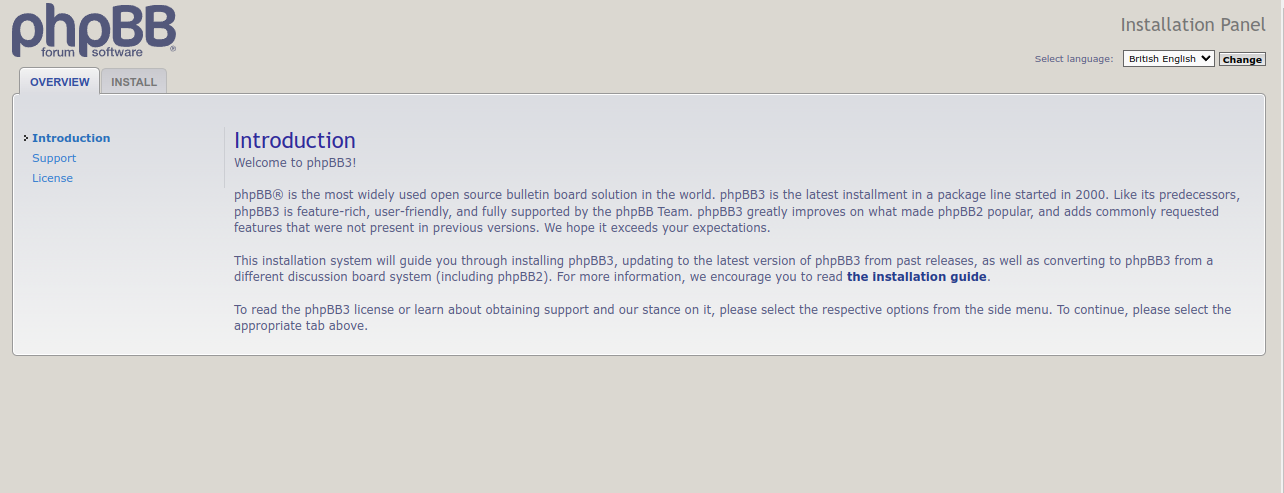1284x493 pixels.
Task: Click the "Select language:" label
Action: (1073, 59)
